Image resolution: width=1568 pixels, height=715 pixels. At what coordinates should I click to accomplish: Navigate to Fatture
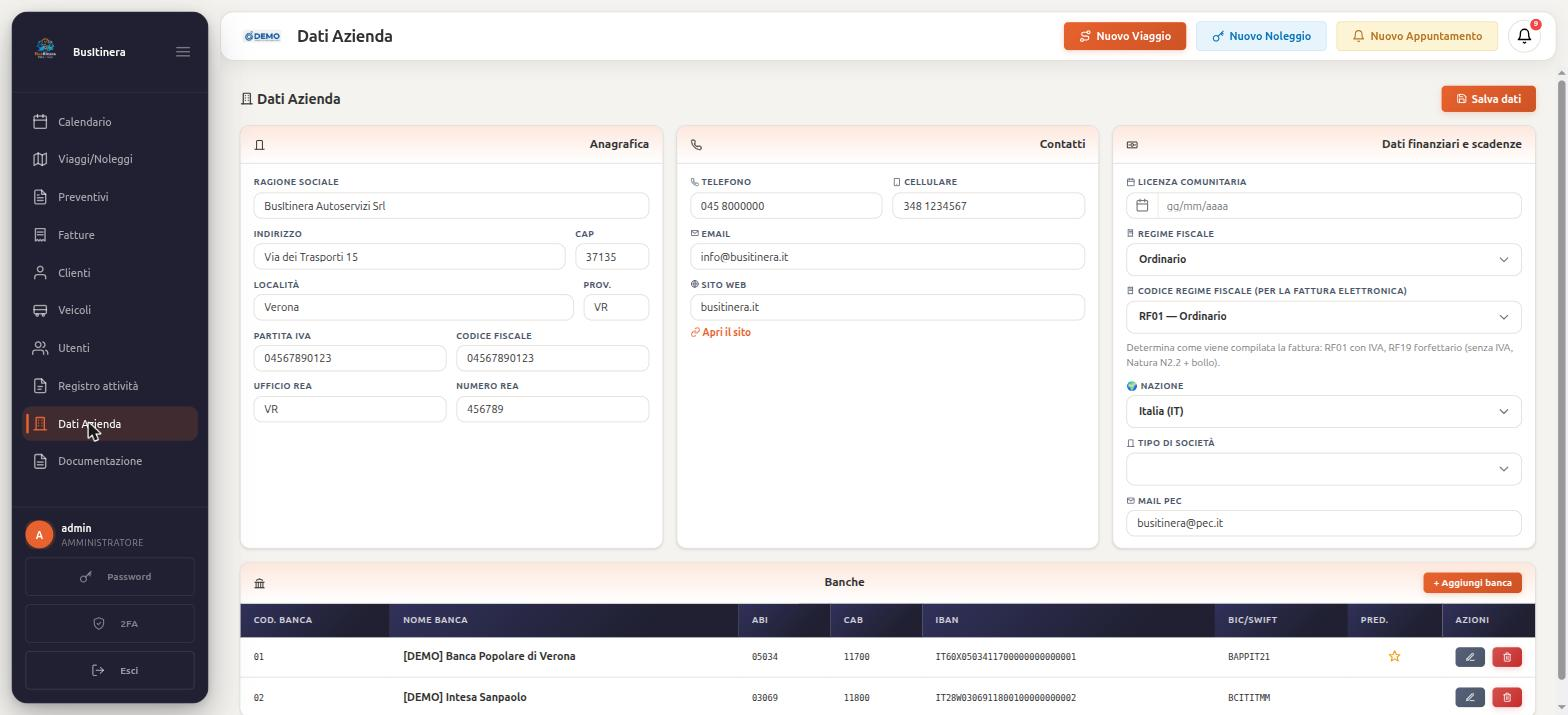[x=110, y=235]
